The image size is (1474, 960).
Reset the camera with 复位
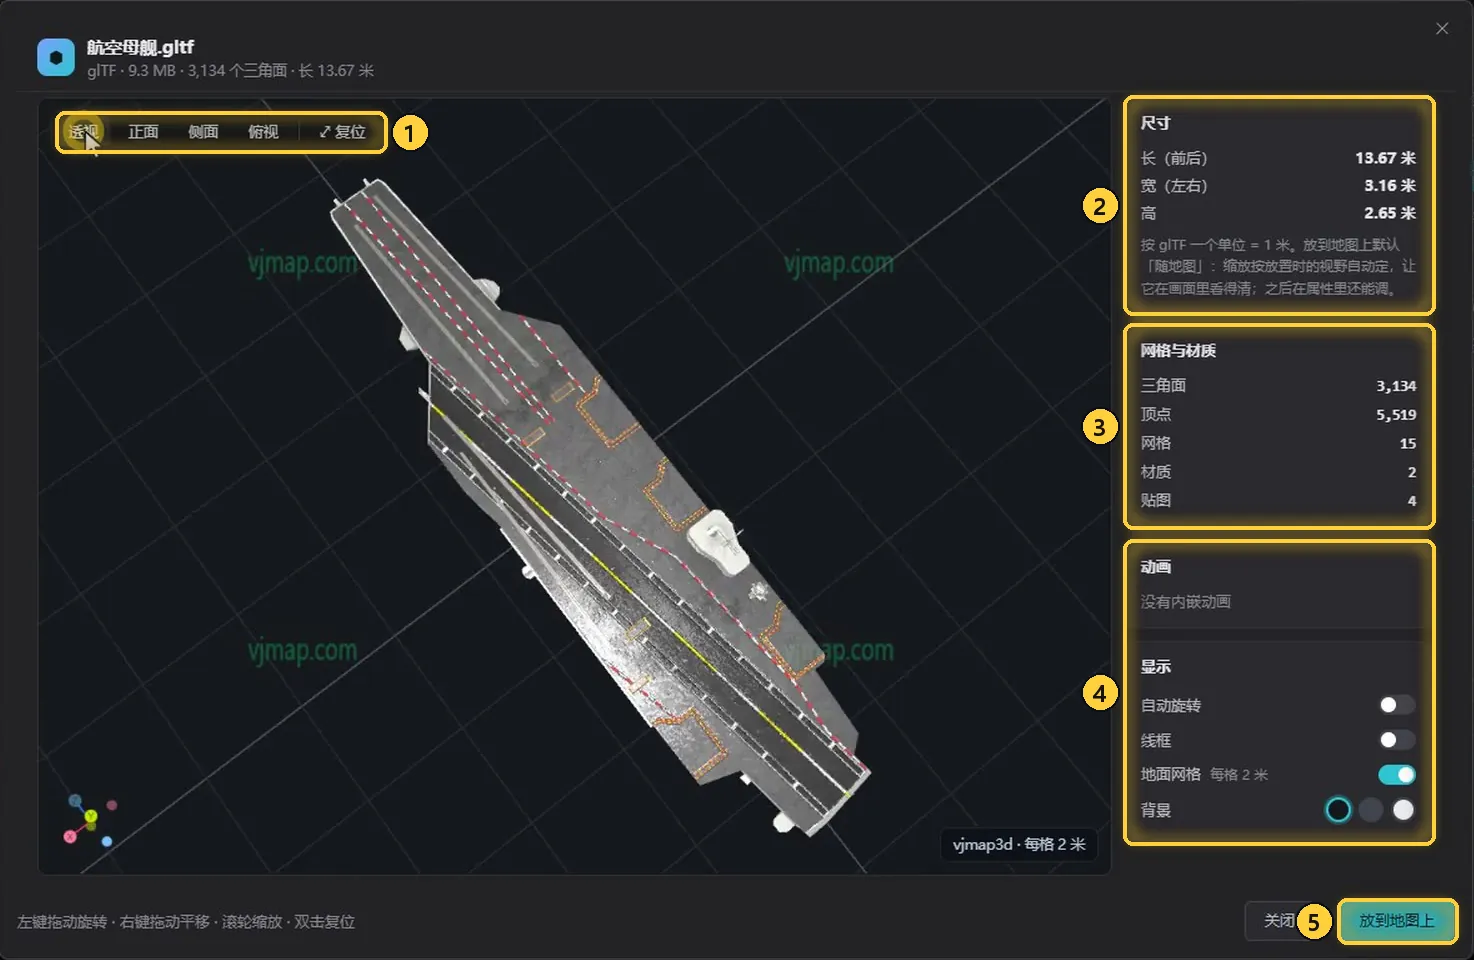pos(342,132)
